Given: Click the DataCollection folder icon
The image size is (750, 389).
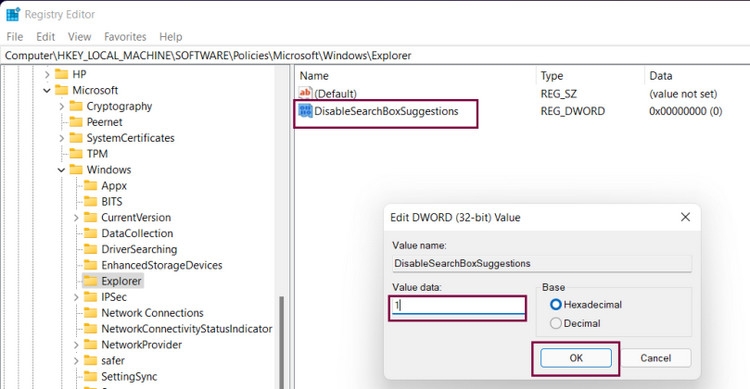Looking at the screenshot, I should click(90, 233).
